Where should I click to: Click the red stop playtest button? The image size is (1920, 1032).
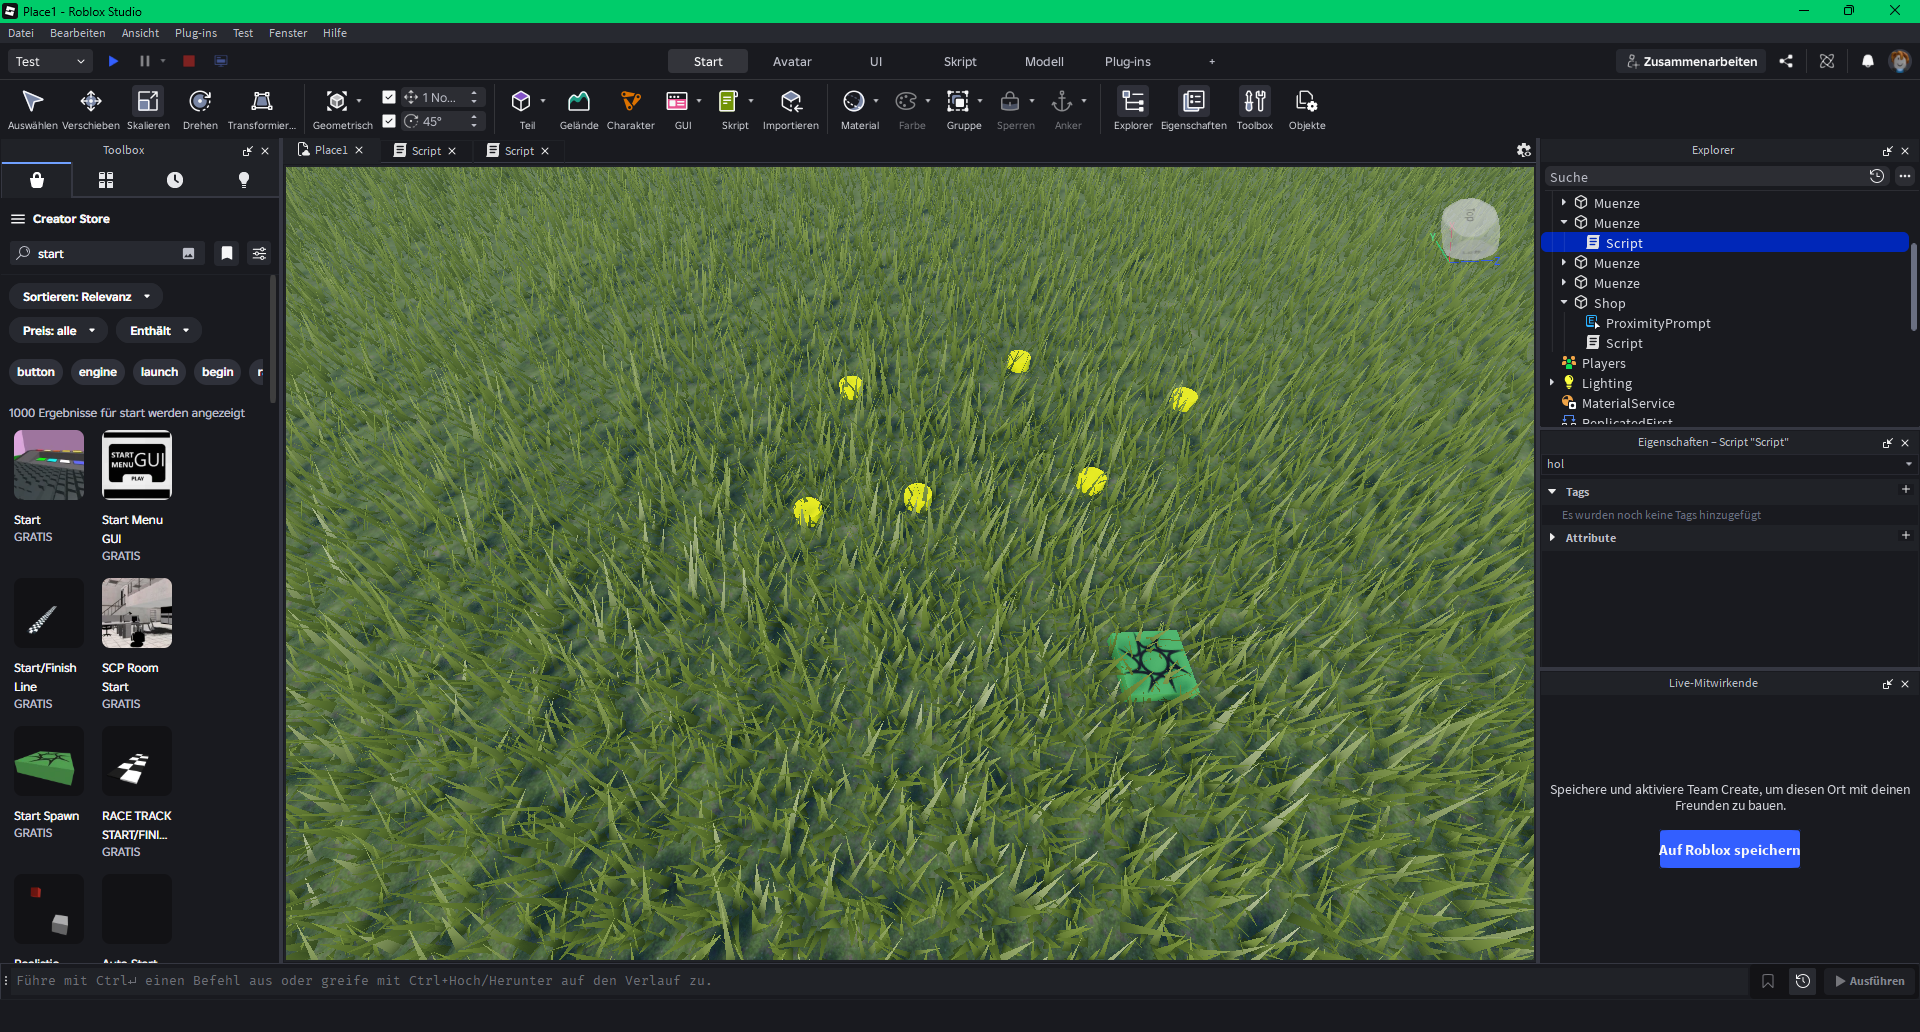[189, 61]
